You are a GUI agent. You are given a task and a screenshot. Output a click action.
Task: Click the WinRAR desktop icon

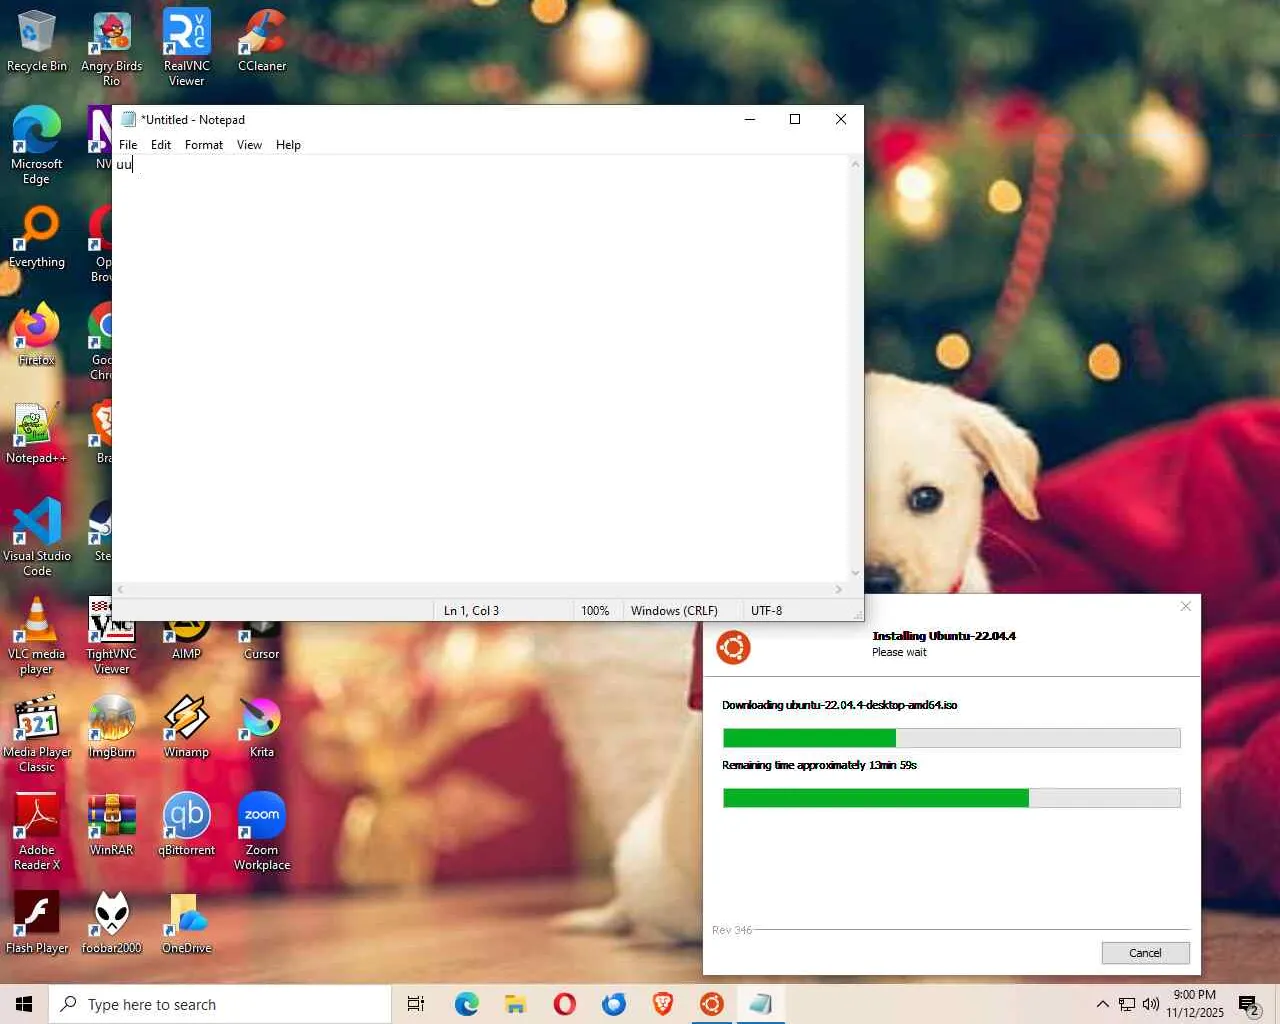tap(111, 825)
